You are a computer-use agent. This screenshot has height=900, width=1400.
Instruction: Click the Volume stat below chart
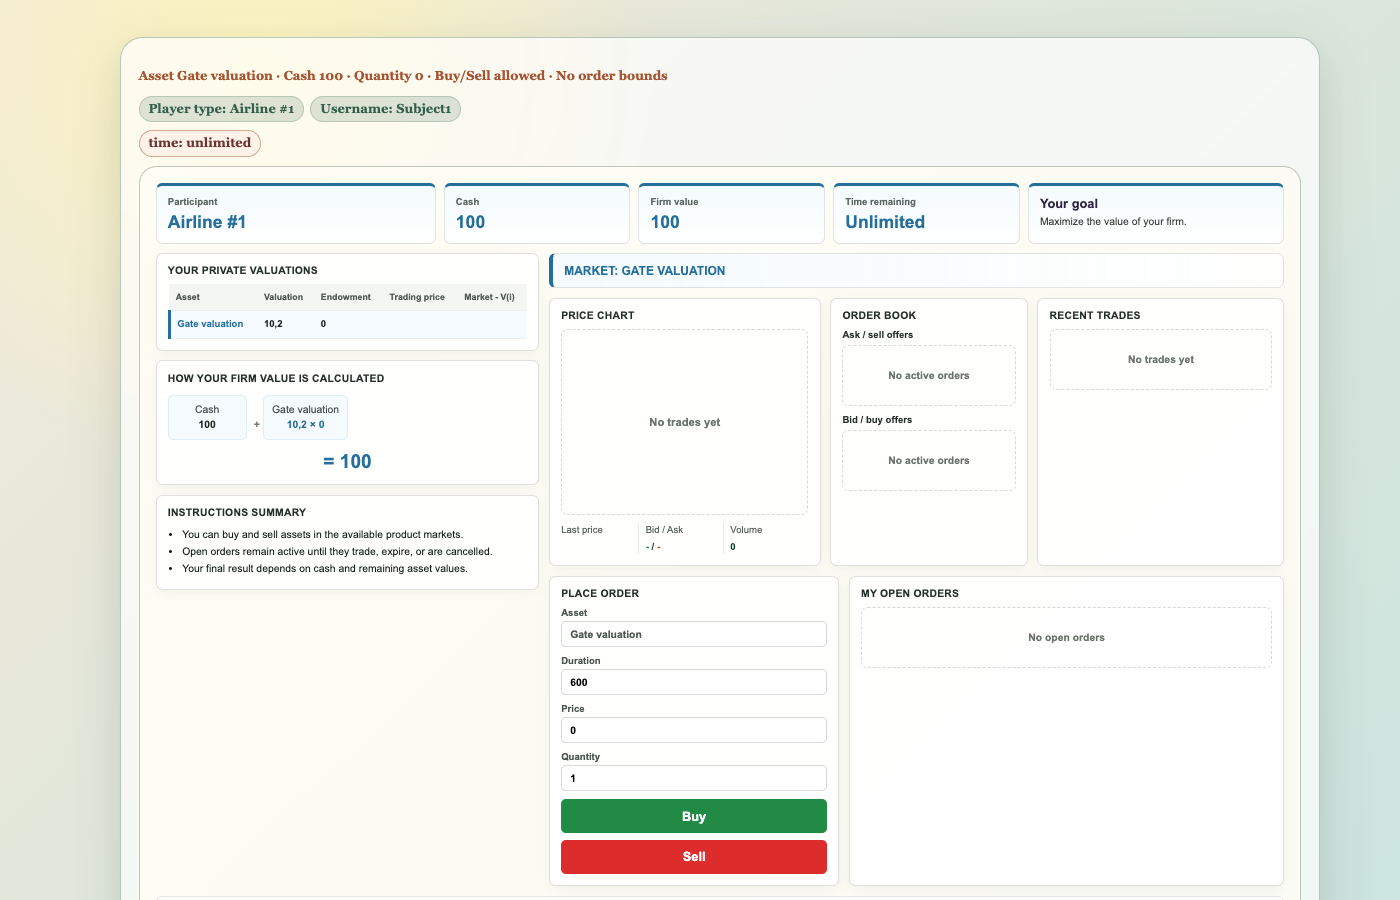[765, 538]
